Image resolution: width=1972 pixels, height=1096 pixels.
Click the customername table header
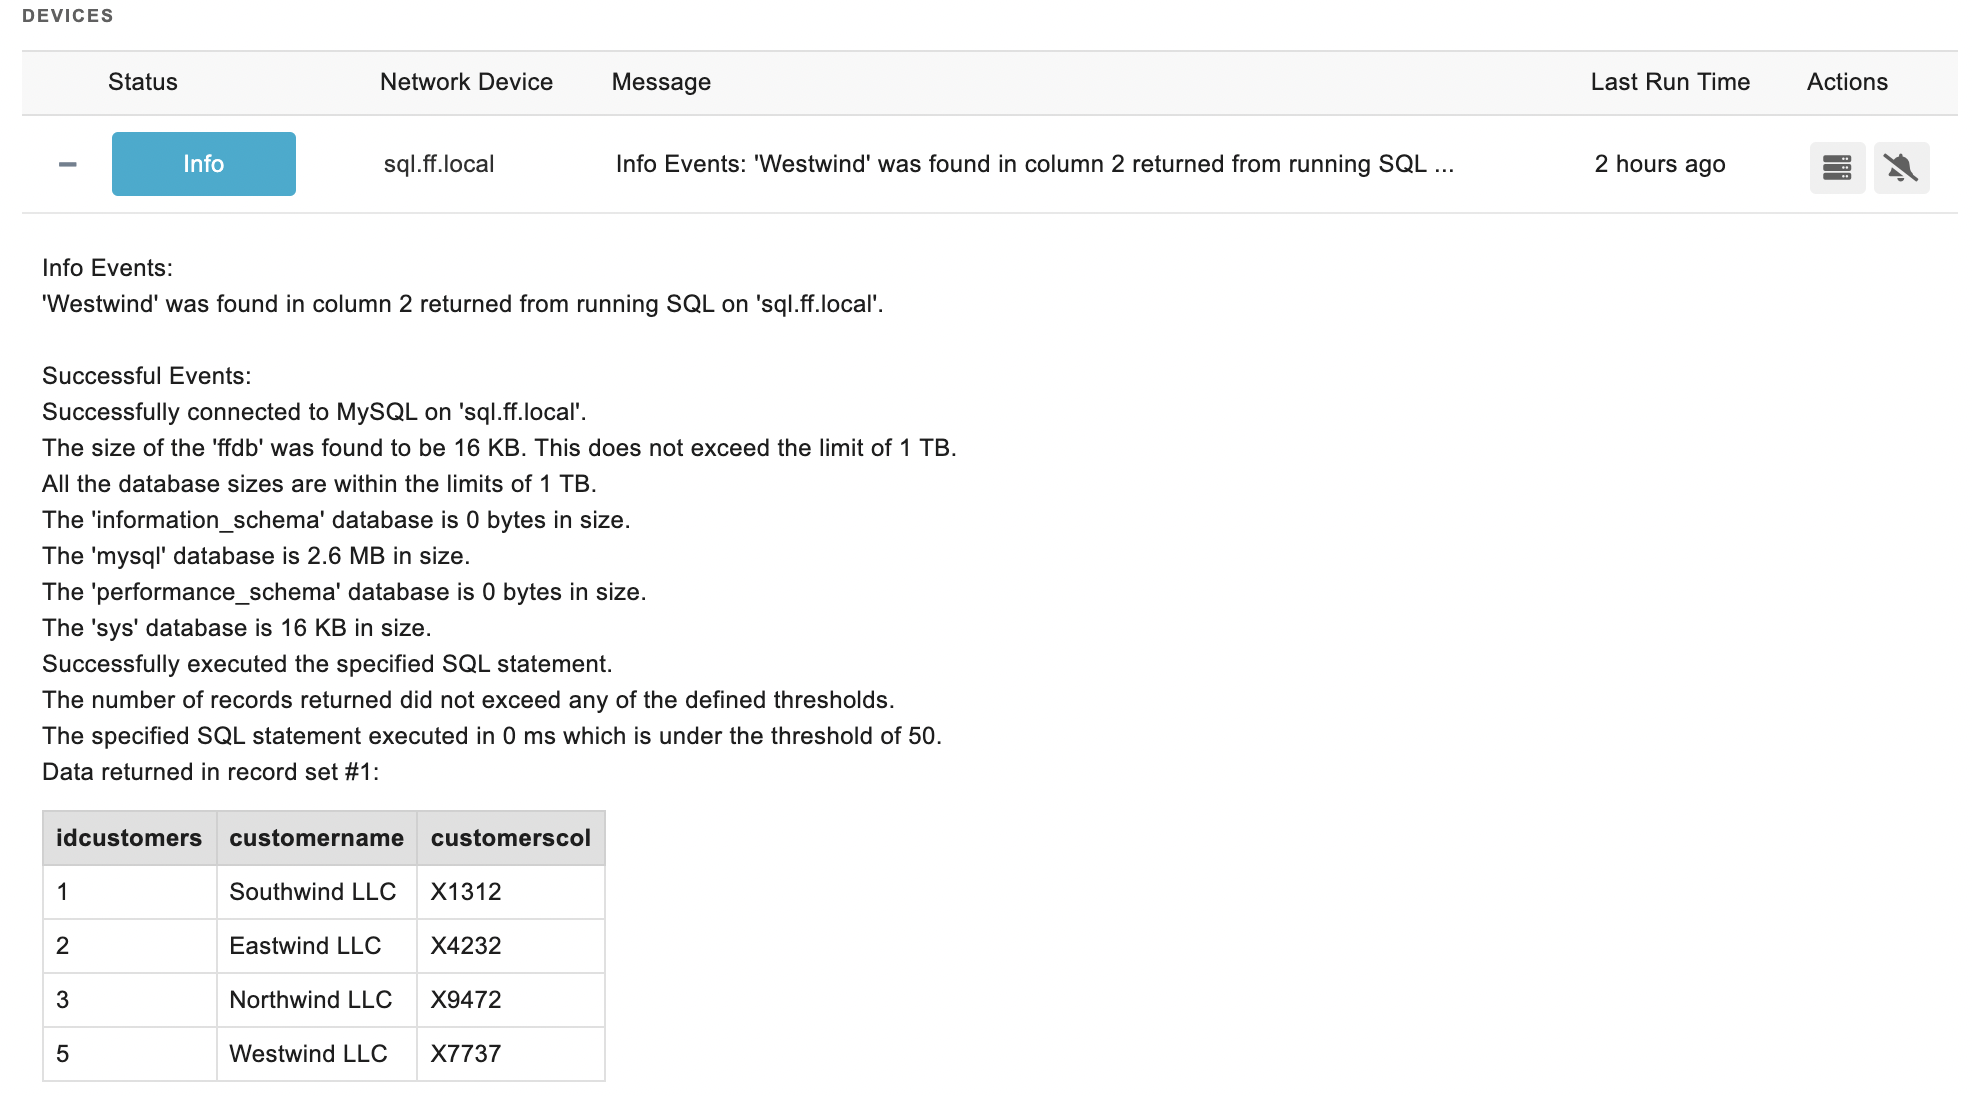point(317,838)
